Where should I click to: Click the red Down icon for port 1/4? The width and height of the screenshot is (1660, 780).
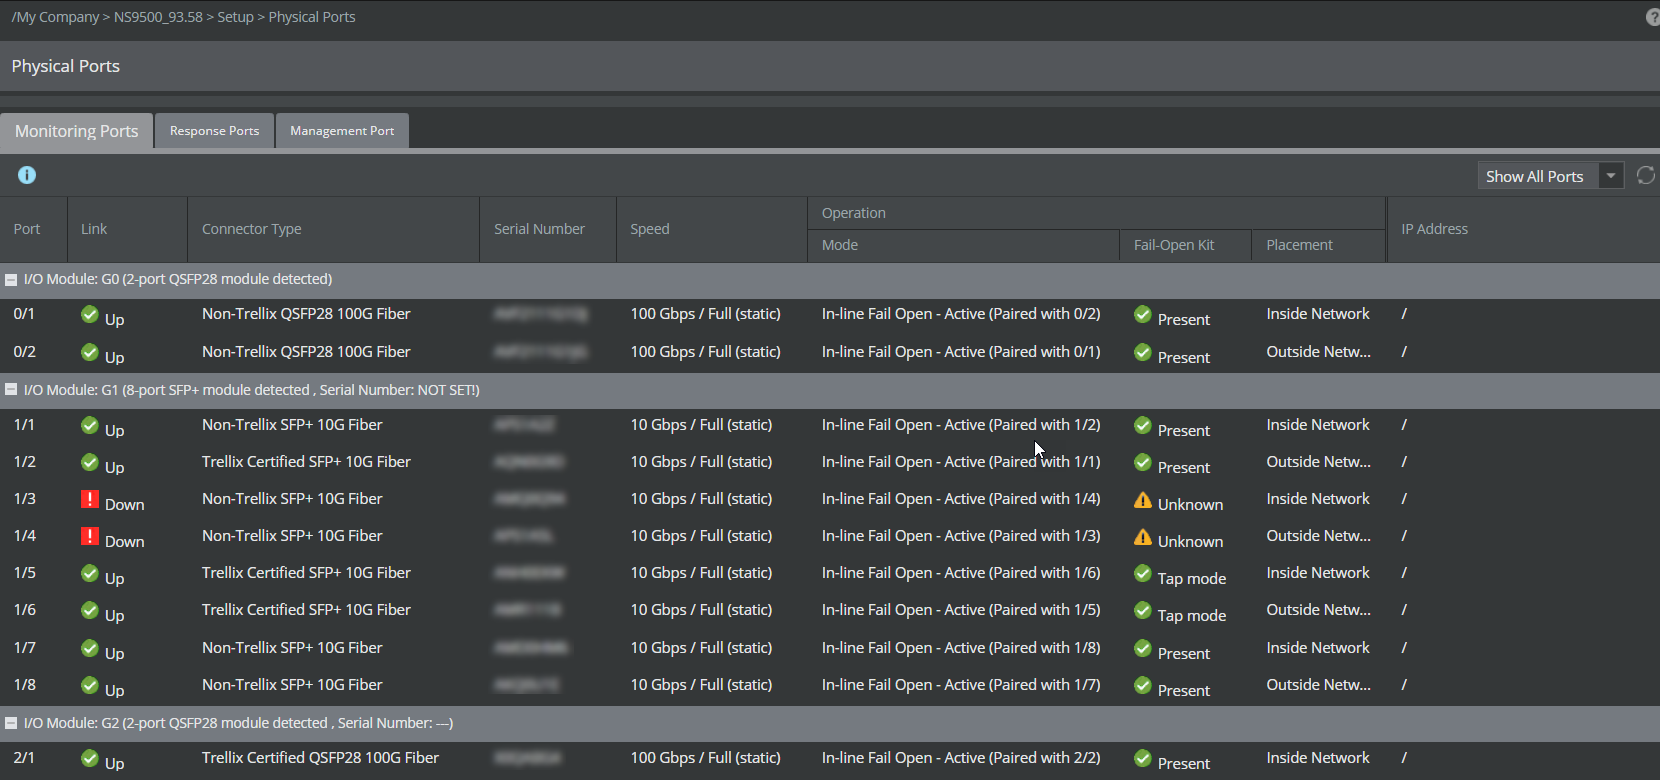point(90,536)
